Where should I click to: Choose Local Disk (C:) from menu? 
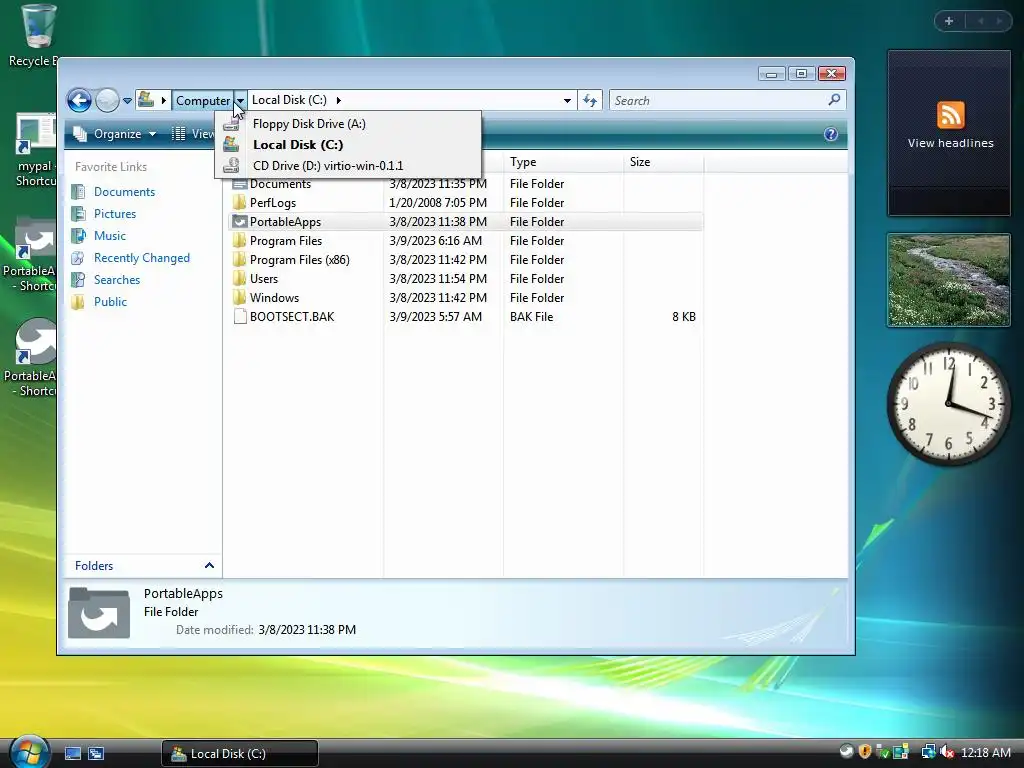(347, 144)
